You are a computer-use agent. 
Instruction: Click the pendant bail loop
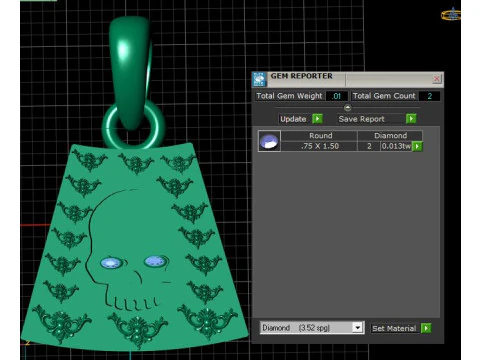coord(130,72)
